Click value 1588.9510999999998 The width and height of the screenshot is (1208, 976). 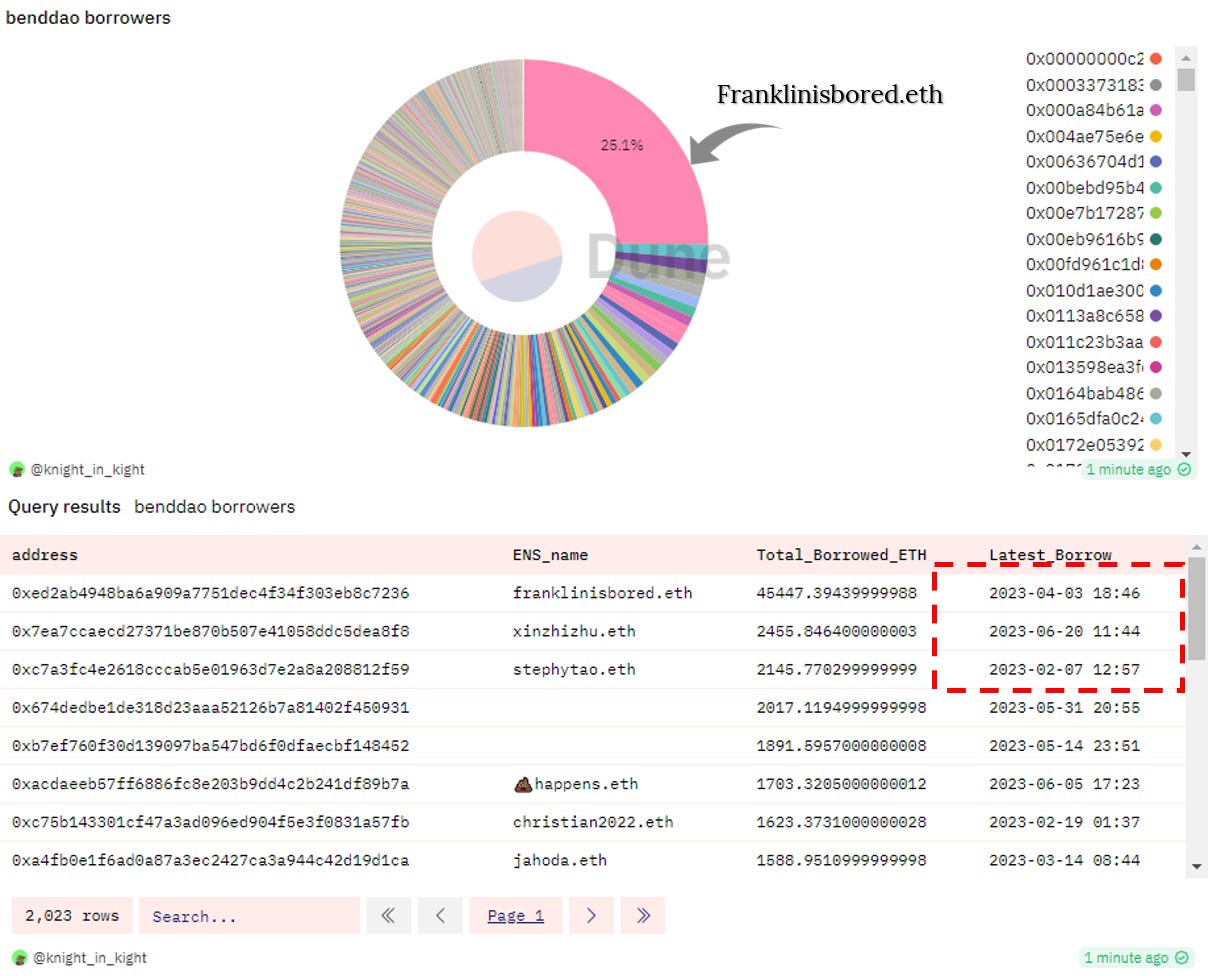841,859
